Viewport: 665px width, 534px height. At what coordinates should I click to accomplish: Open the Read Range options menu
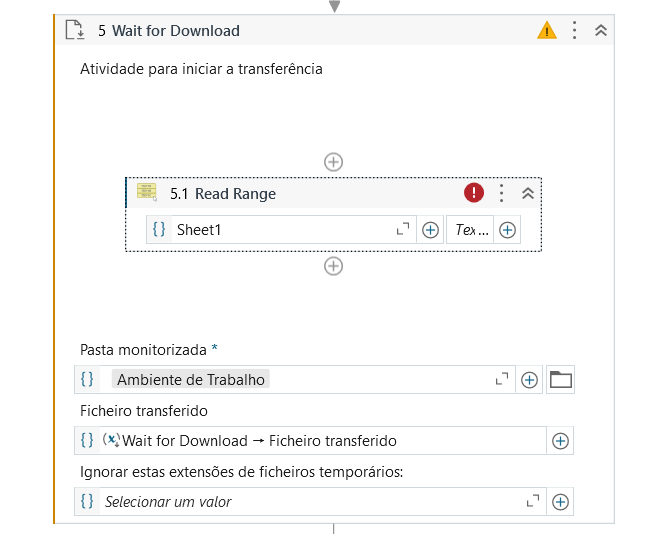click(502, 193)
